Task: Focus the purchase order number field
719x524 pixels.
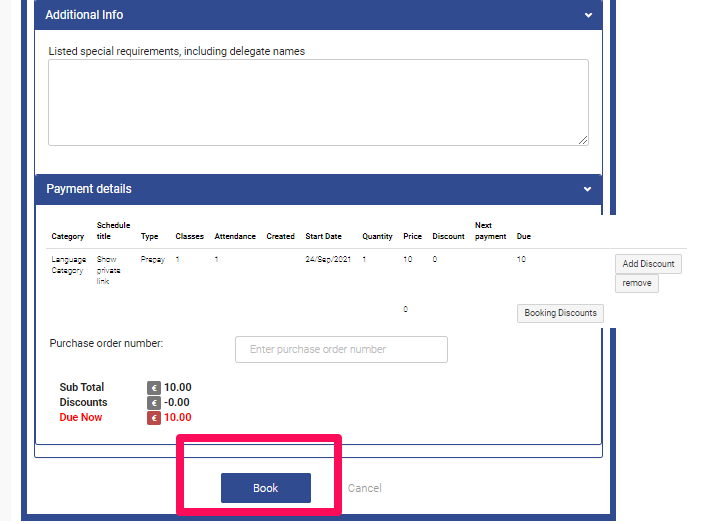Action: point(341,349)
